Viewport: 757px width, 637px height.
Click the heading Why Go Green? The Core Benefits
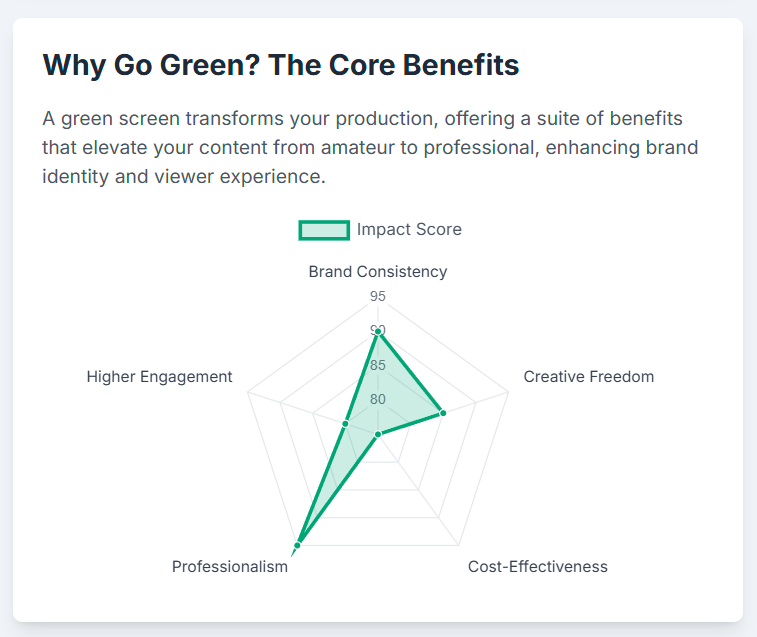(281, 65)
